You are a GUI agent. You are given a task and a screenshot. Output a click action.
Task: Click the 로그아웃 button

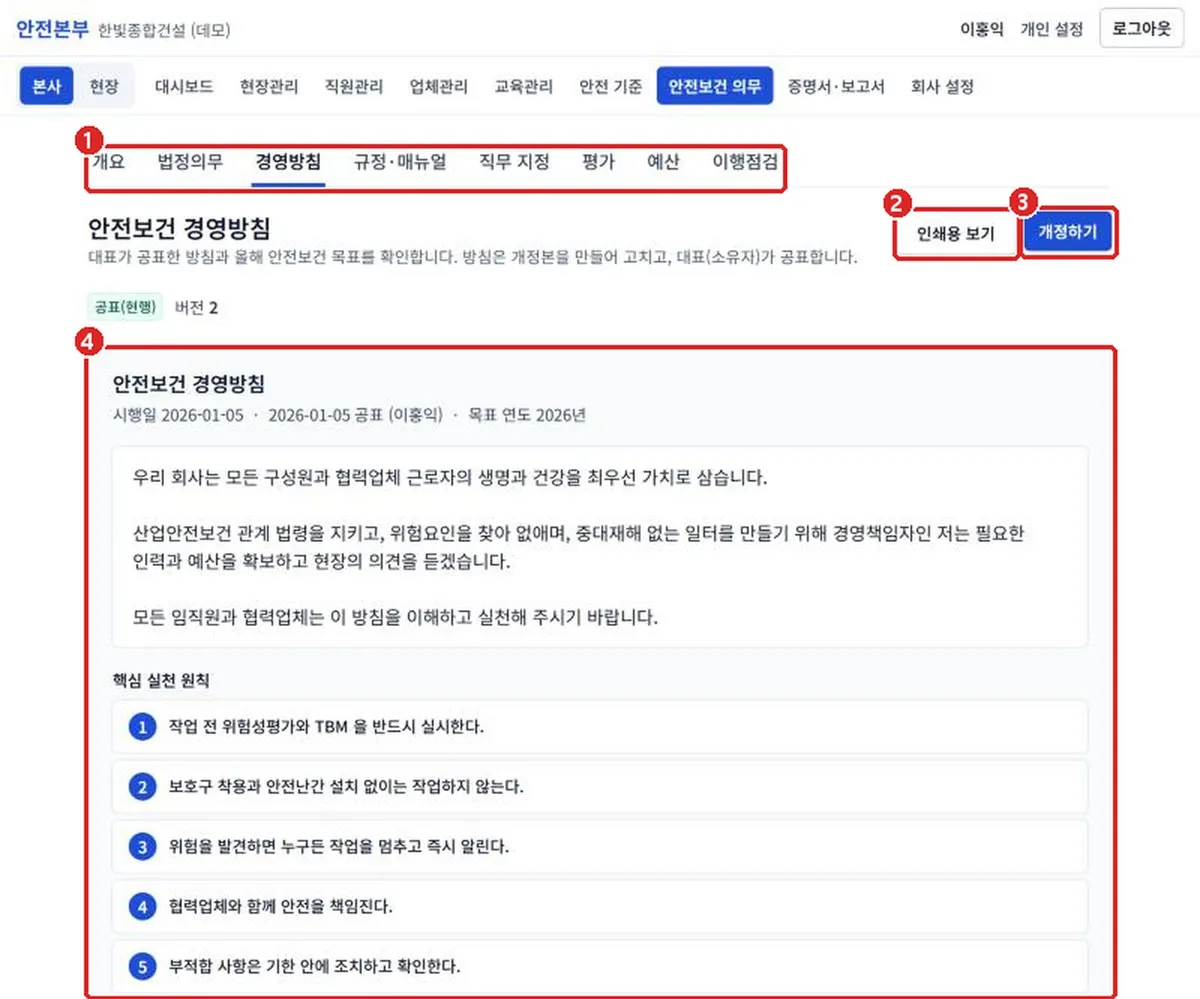[x=1142, y=29]
